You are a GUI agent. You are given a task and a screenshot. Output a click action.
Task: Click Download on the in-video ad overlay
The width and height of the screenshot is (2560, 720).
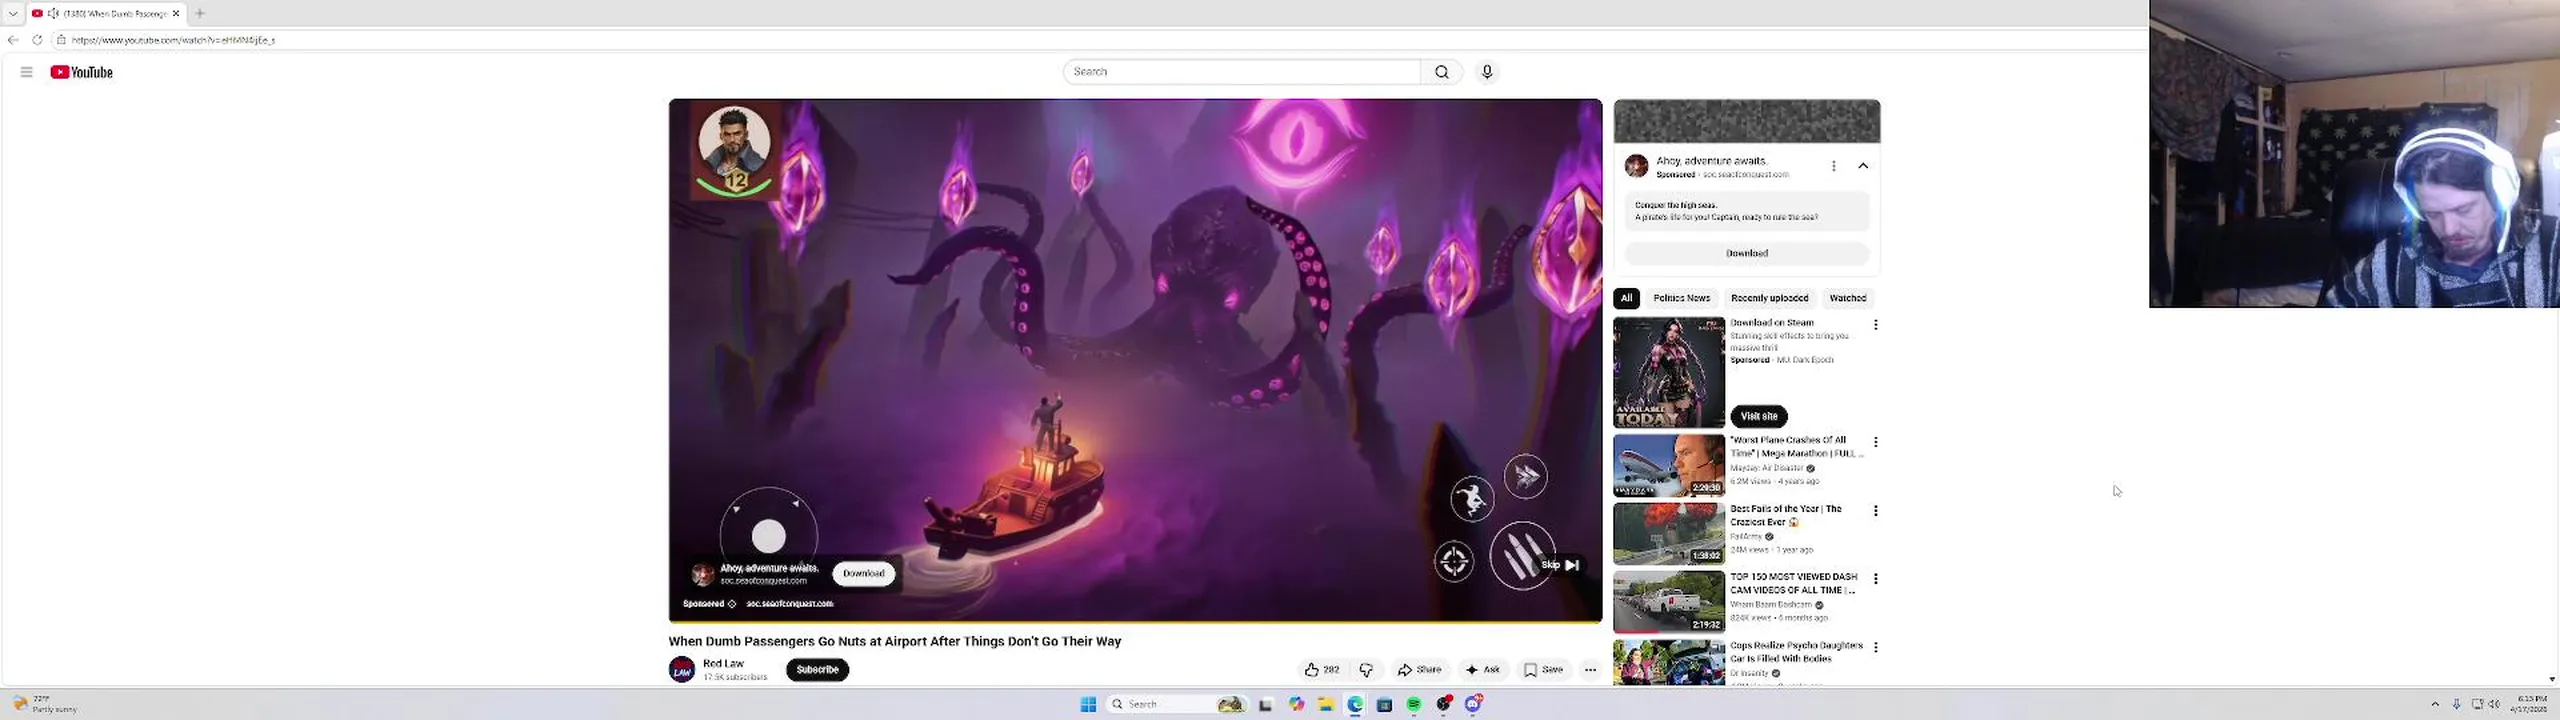tap(863, 573)
